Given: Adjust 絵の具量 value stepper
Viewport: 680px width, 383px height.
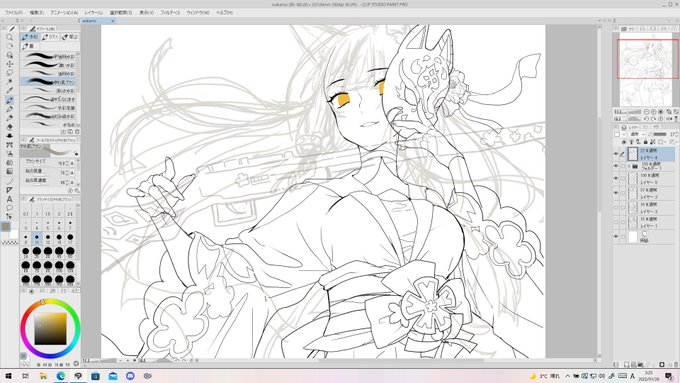Looking at the screenshot, I should (67, 173).
